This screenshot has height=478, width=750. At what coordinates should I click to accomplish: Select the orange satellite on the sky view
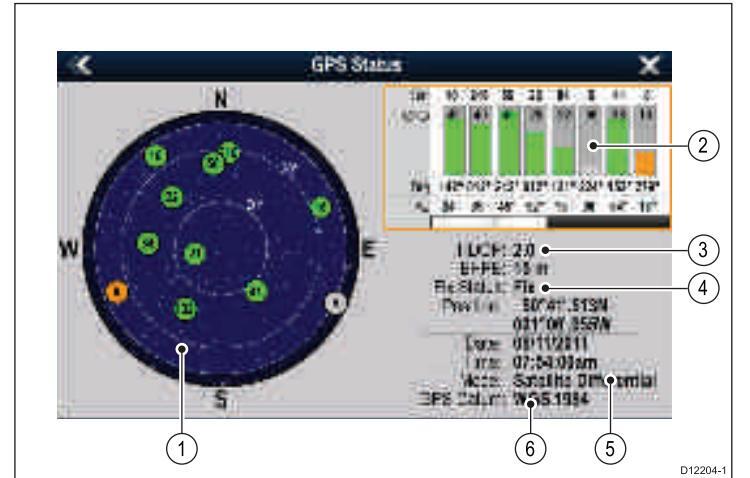(x=119, y=292)
